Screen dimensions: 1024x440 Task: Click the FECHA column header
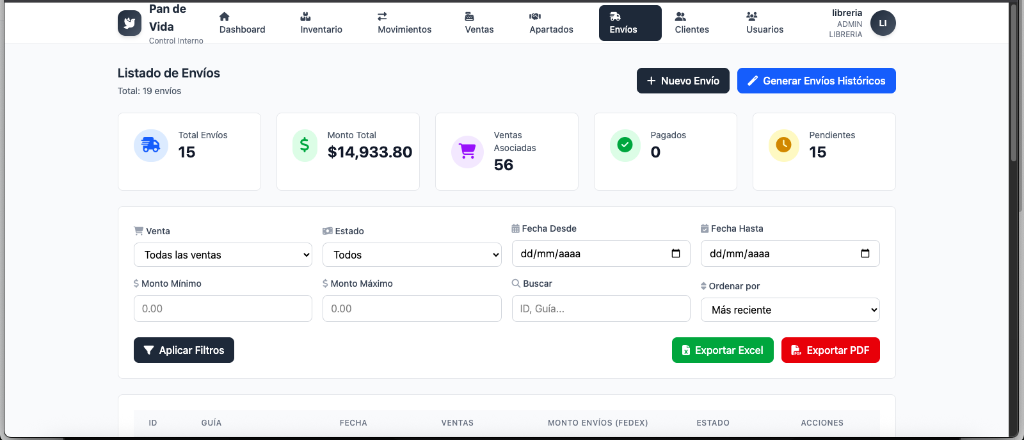coord(353,423)
